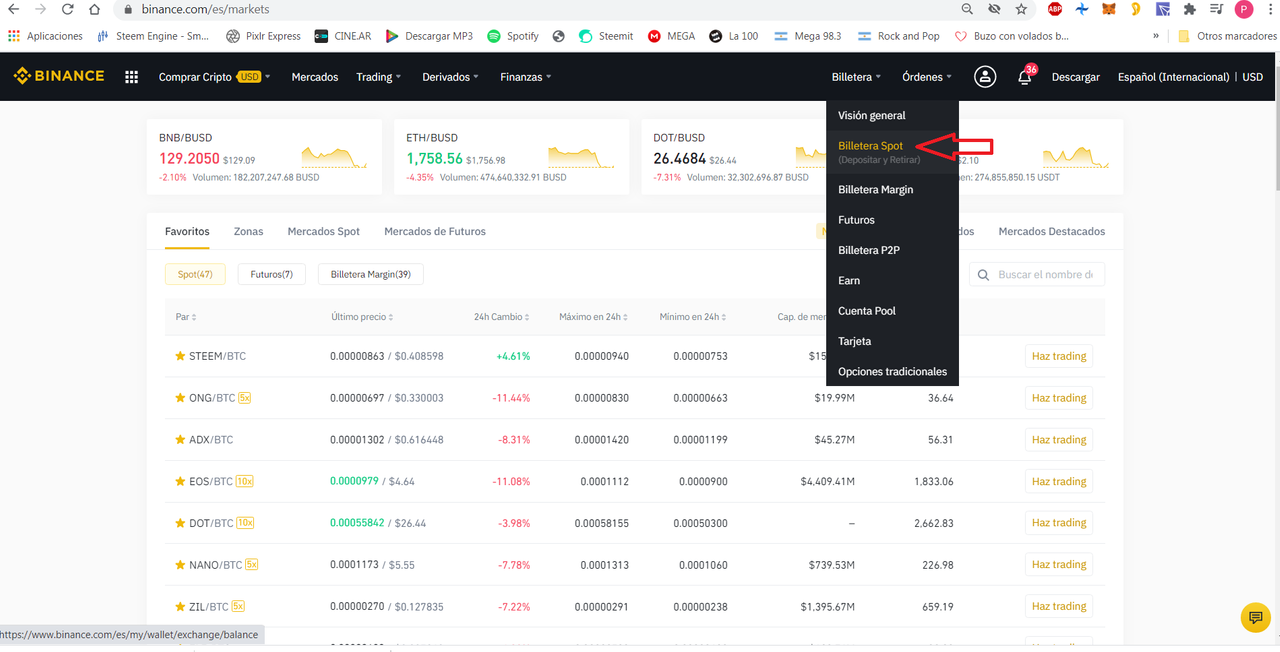Select Visión general in wallet menu
Screen dimensions: 1280x652
[x=892, y=115]
